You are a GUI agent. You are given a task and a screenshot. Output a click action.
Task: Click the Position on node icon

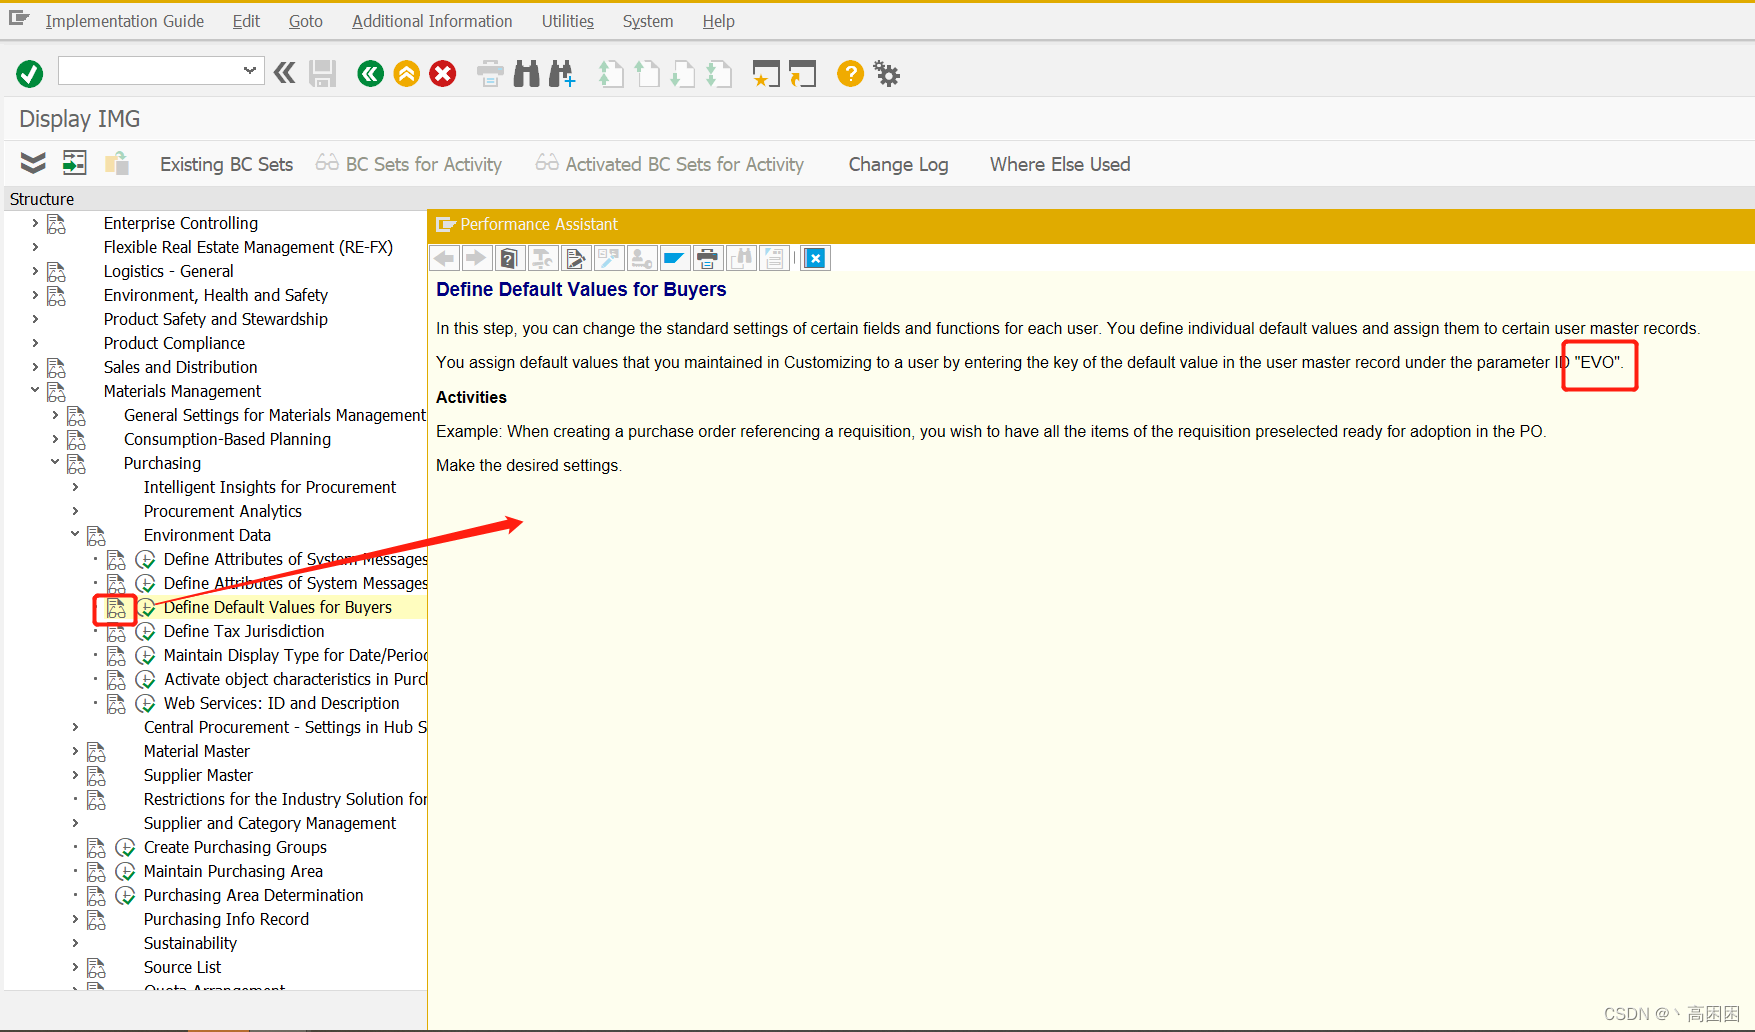(x=75, y=163)
